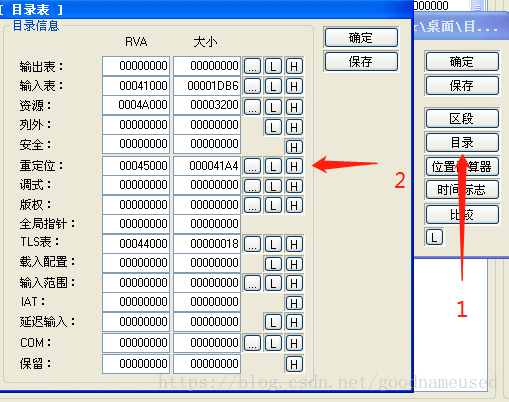Open the '...' button in 重定位 row
This screenshot has width=509, height=402.
252,166
